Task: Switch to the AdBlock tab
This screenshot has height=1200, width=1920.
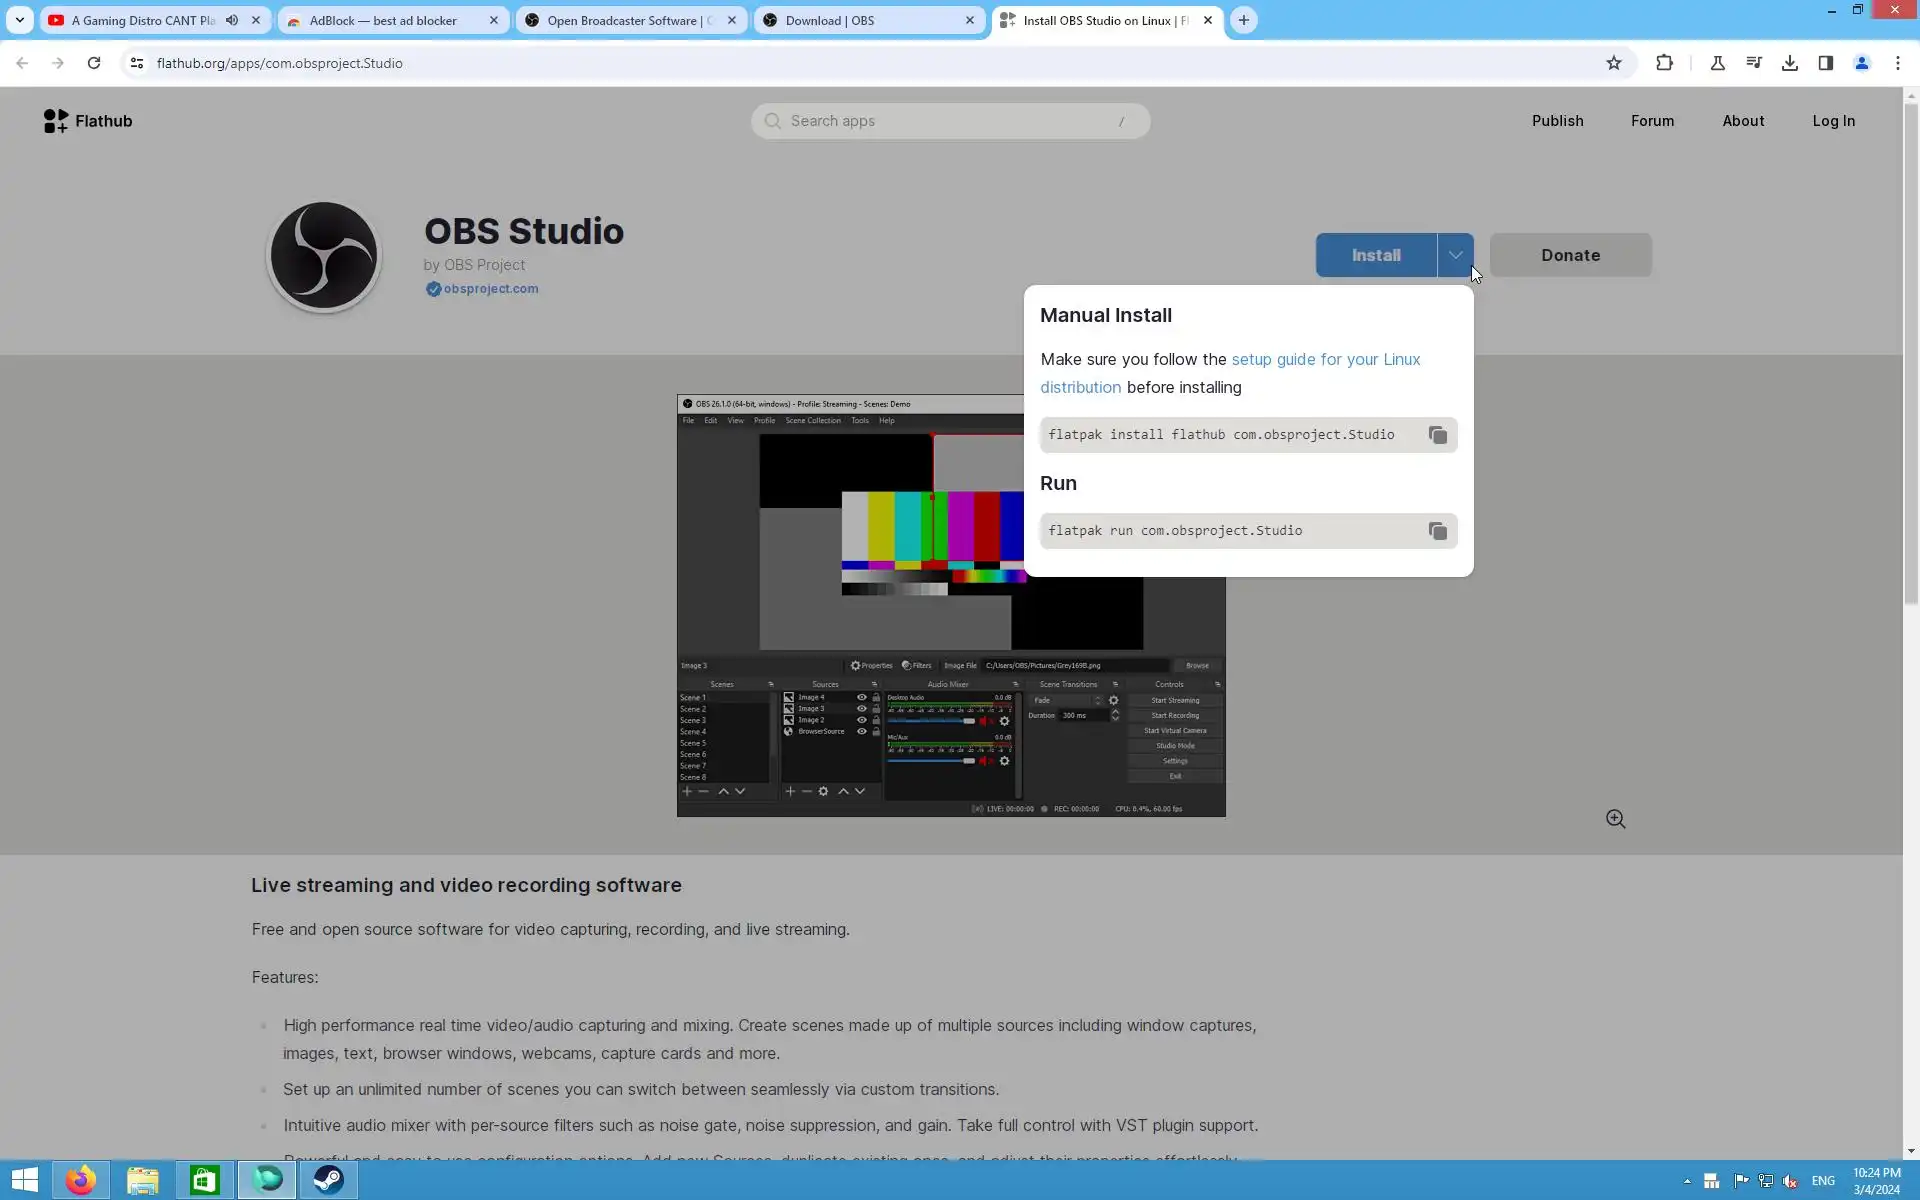Action: 382,20
